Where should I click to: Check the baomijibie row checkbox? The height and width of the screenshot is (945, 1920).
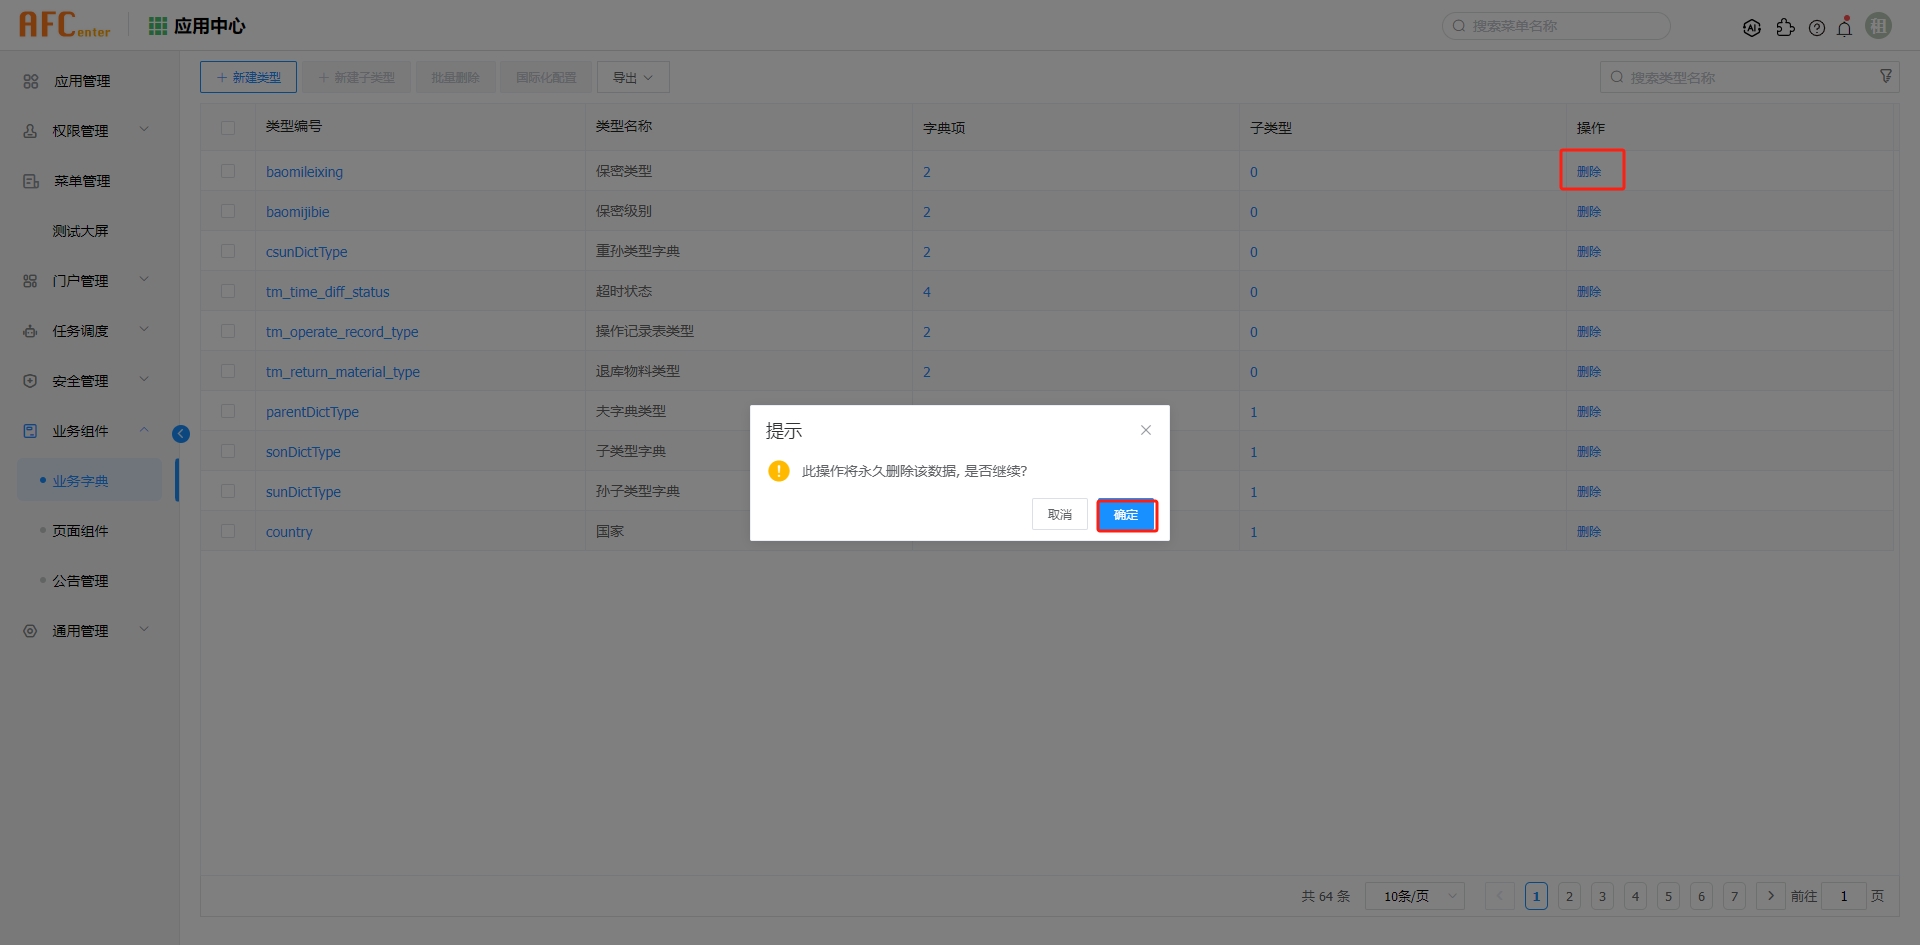tap(228, 211)
